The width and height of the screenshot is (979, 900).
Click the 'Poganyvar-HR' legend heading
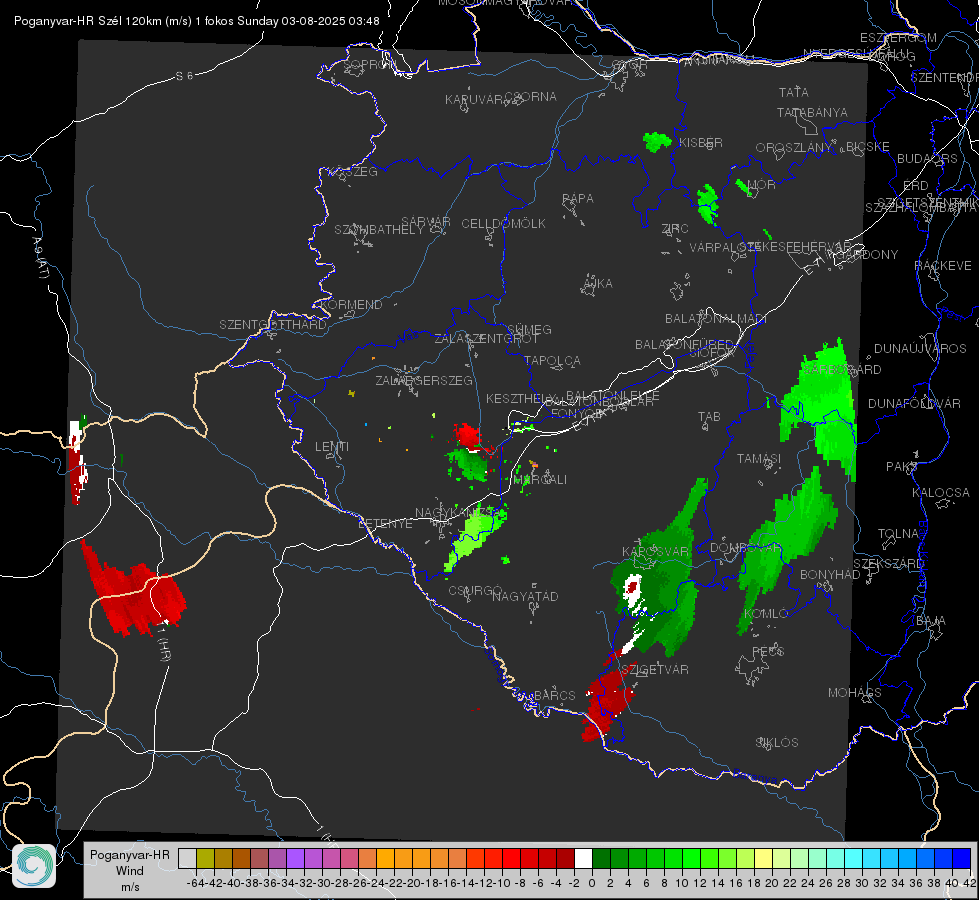(x=130, y=855)
